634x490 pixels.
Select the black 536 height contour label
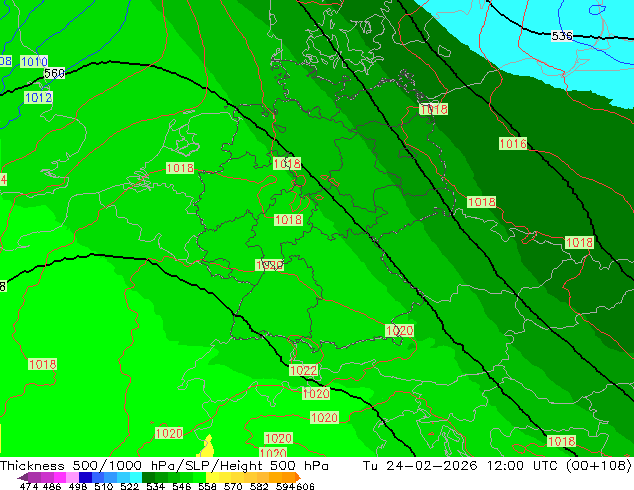point(562,36)
